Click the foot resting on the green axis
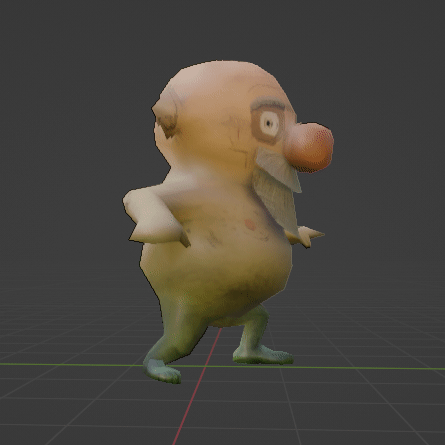 pos(263,355)
